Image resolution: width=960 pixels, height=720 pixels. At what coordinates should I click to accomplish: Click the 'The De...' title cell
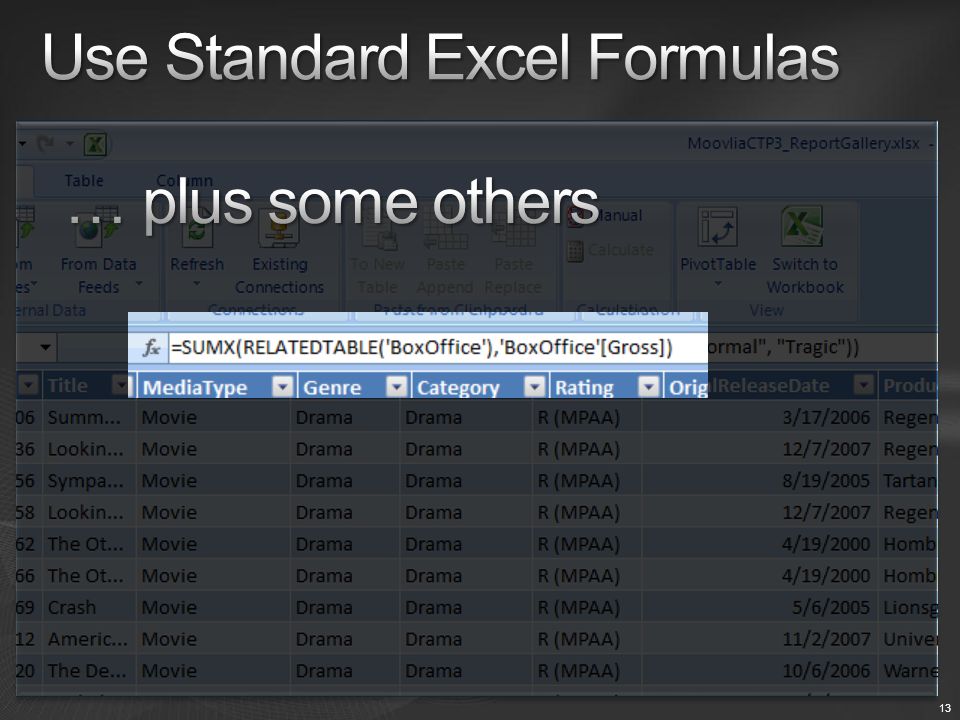click(x=87, y=671)
